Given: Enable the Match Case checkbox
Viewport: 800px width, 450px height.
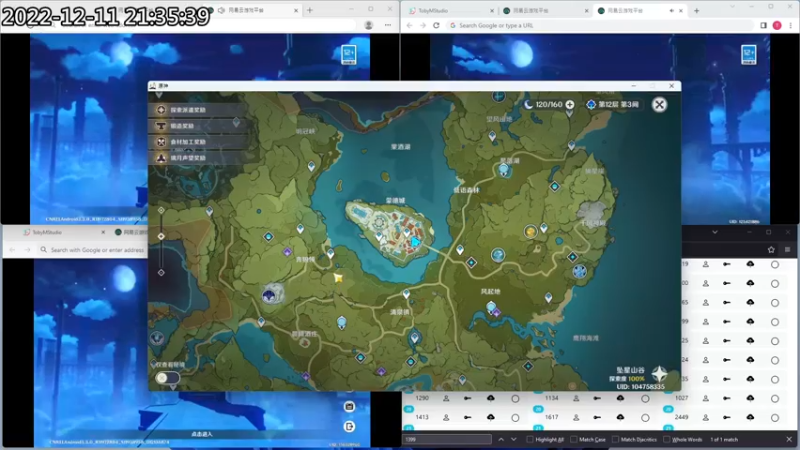Looking at the screenshot, I should (573, 439).
